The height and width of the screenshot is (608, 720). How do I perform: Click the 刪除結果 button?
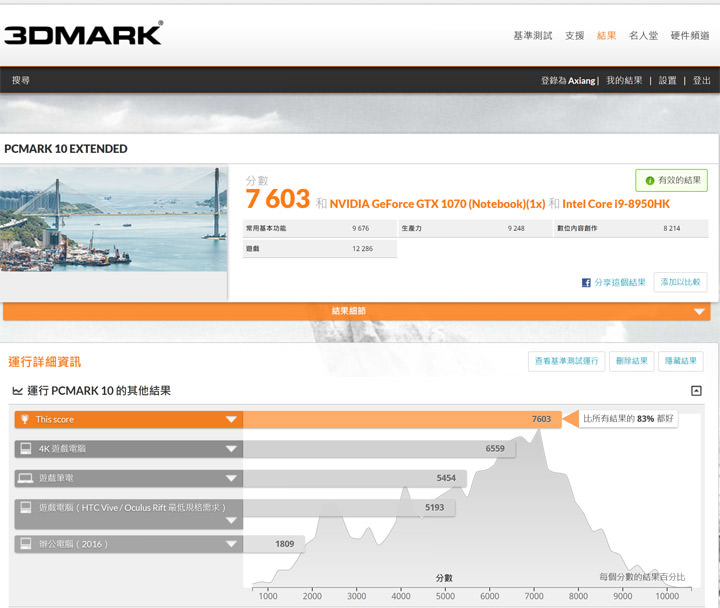coord(631,361)
